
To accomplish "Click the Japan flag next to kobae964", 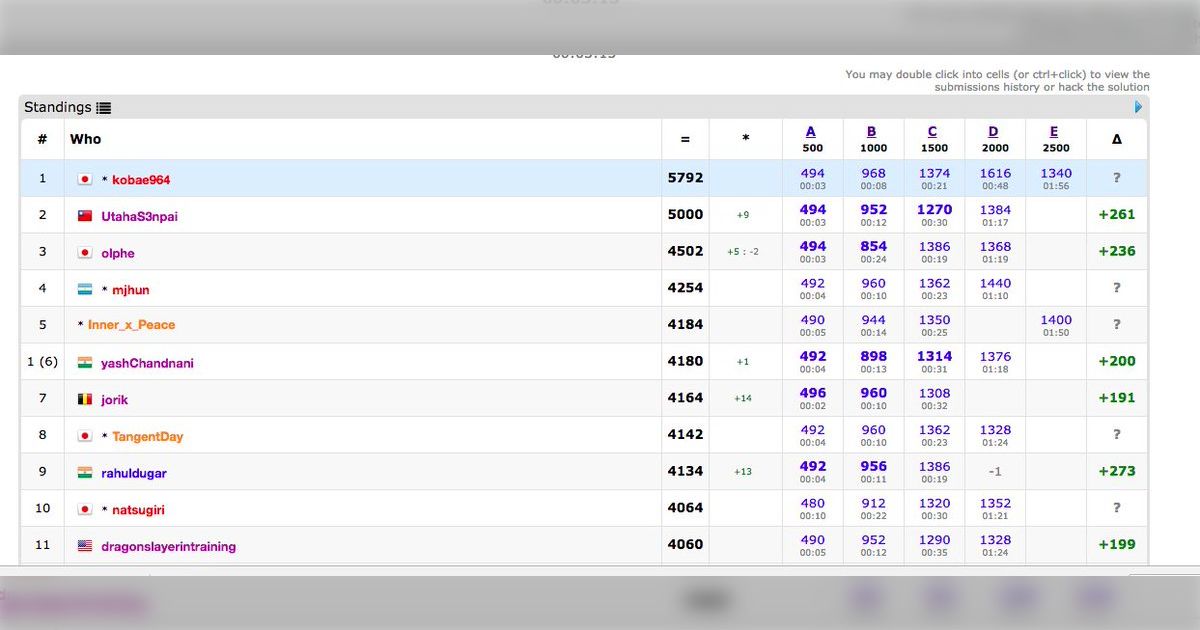I will tap(85, 180).
